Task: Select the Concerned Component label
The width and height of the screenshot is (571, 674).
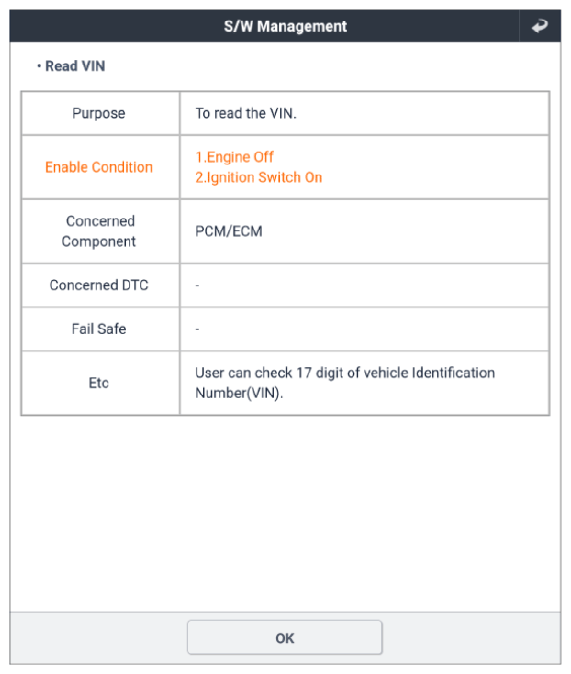Action: click(99, 231)
